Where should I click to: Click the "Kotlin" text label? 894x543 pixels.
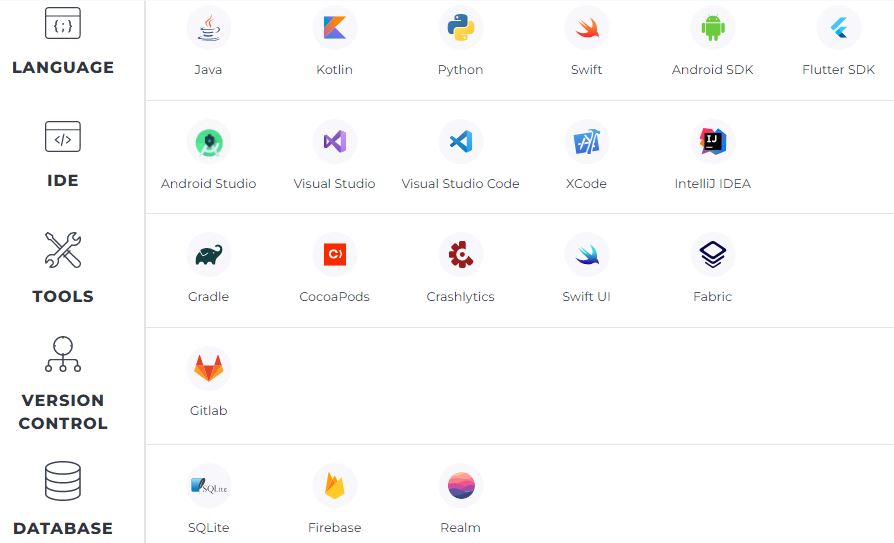click(335, 70)
